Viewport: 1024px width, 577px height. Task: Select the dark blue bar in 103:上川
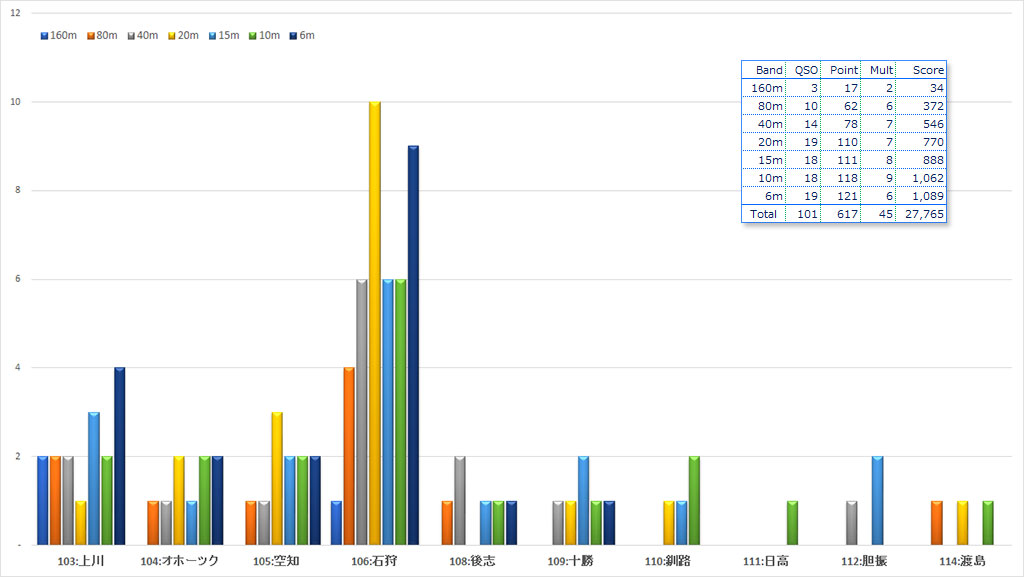pyautogui.click(x=120, y=455)
